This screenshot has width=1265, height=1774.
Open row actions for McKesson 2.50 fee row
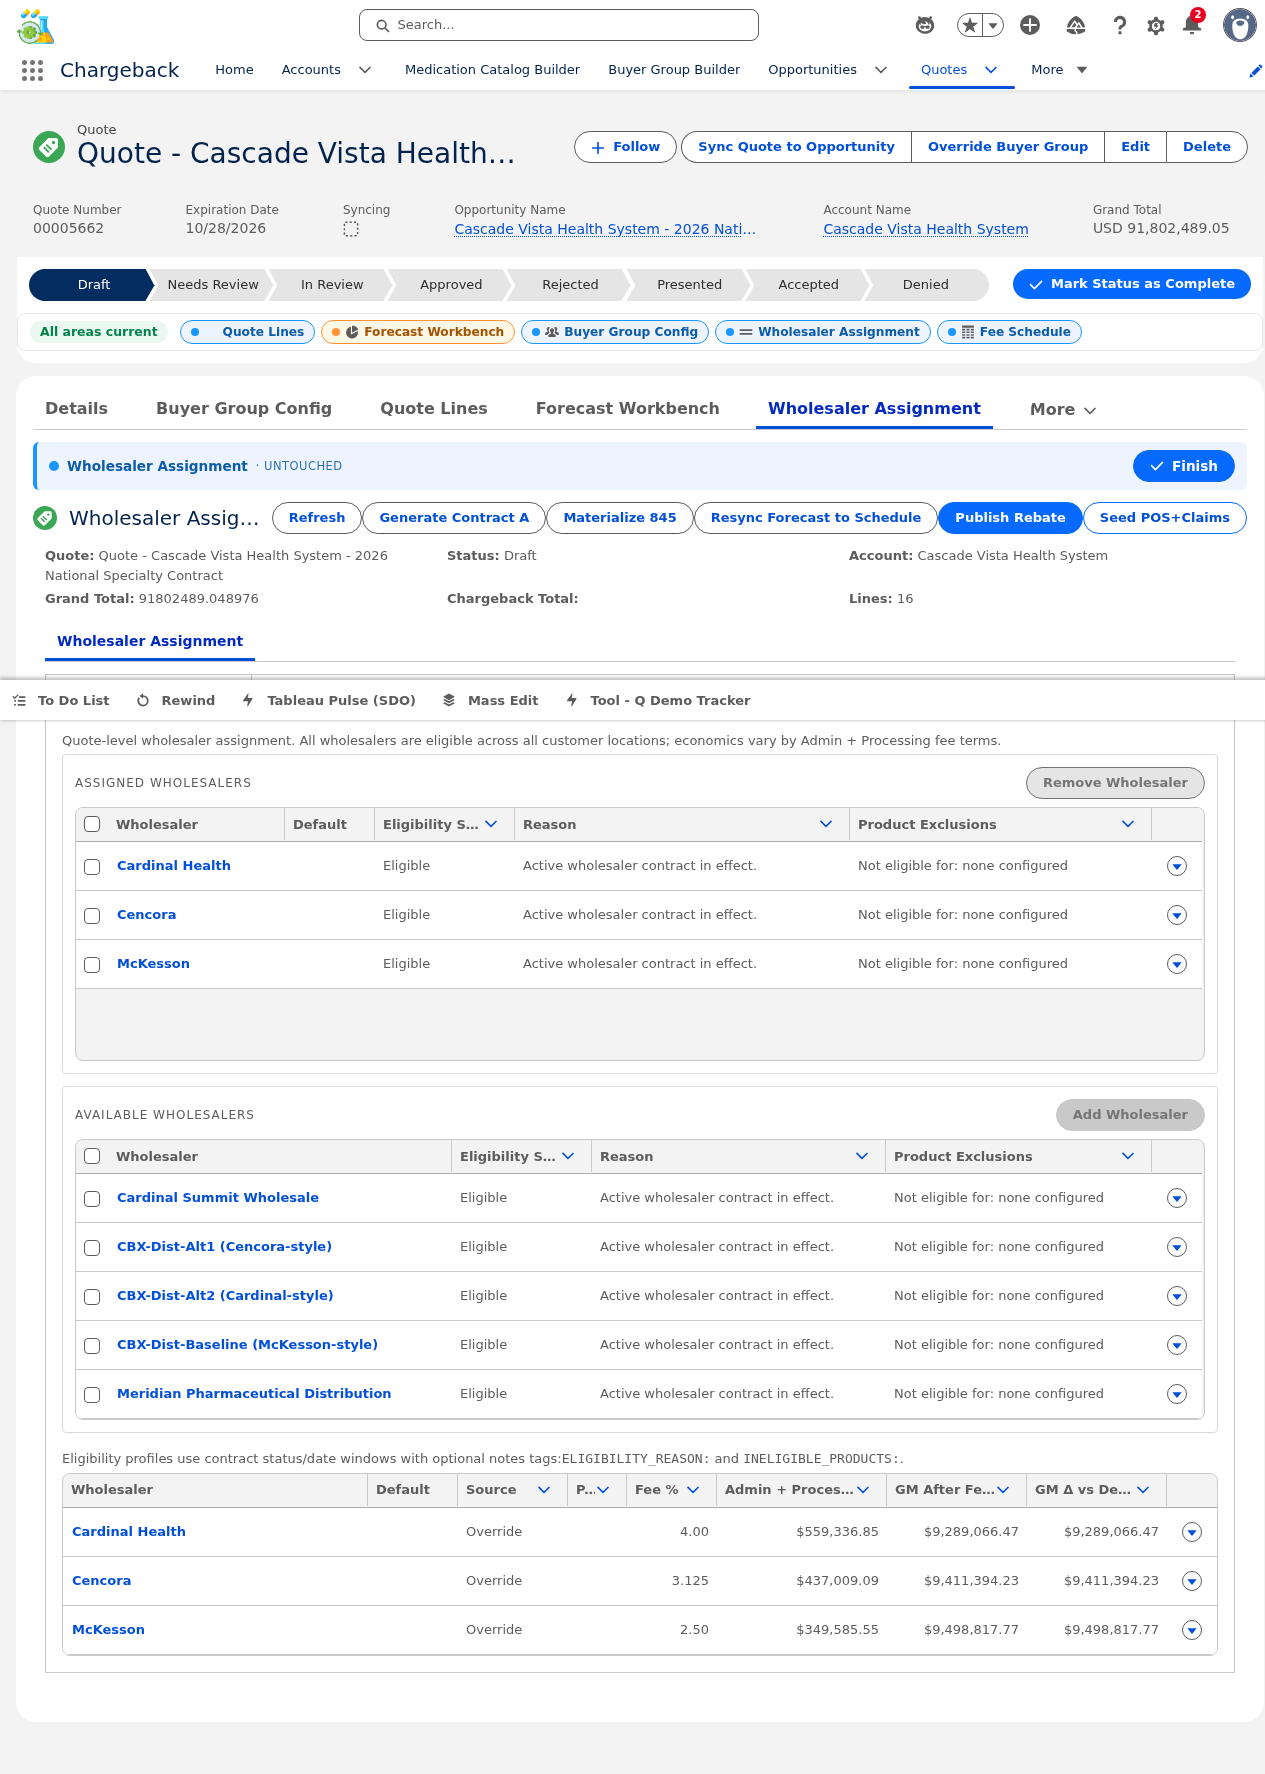pyautogui.click(x=1192, y=1630)
